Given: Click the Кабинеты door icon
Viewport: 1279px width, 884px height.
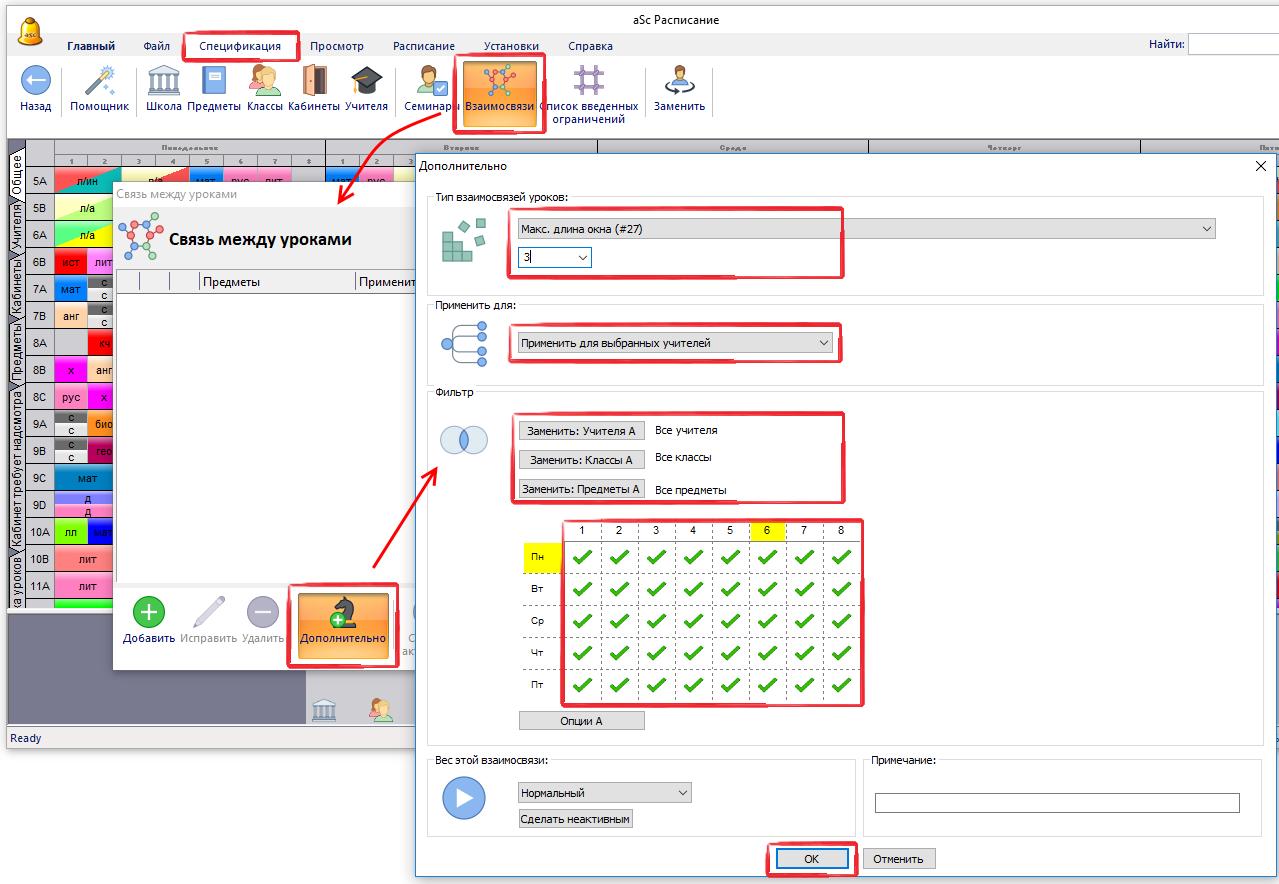Looking at the screenshot, I should click(314, 82).
